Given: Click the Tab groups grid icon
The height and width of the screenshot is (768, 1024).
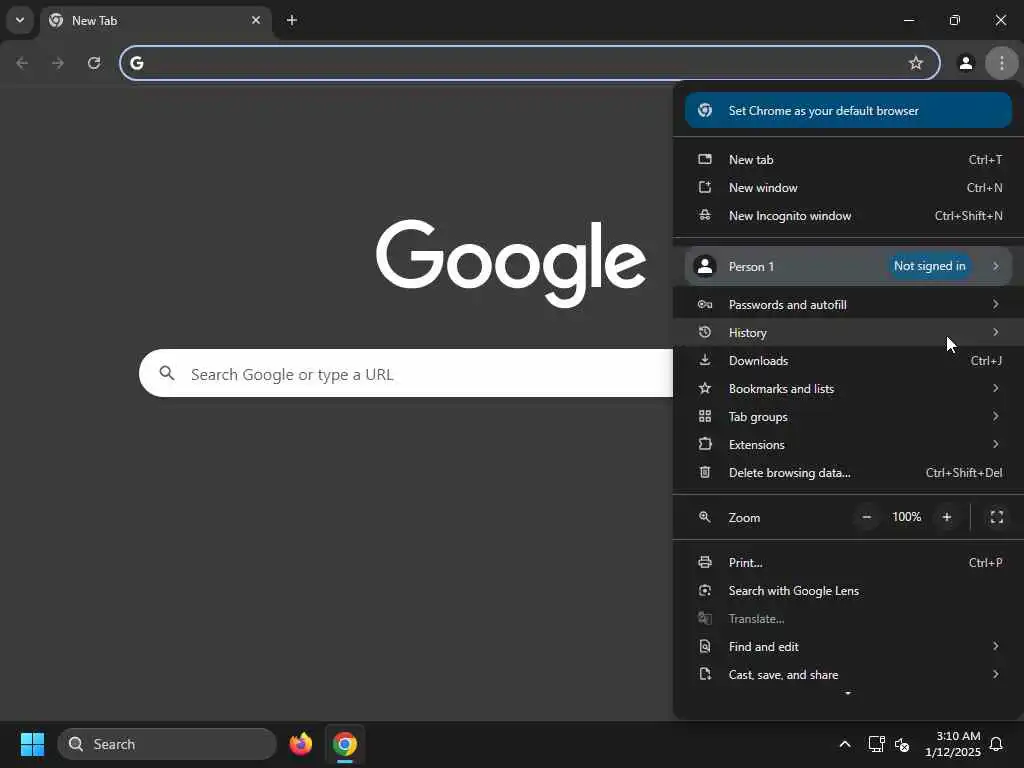Looking at the screenshot, I should pos(705,417).
